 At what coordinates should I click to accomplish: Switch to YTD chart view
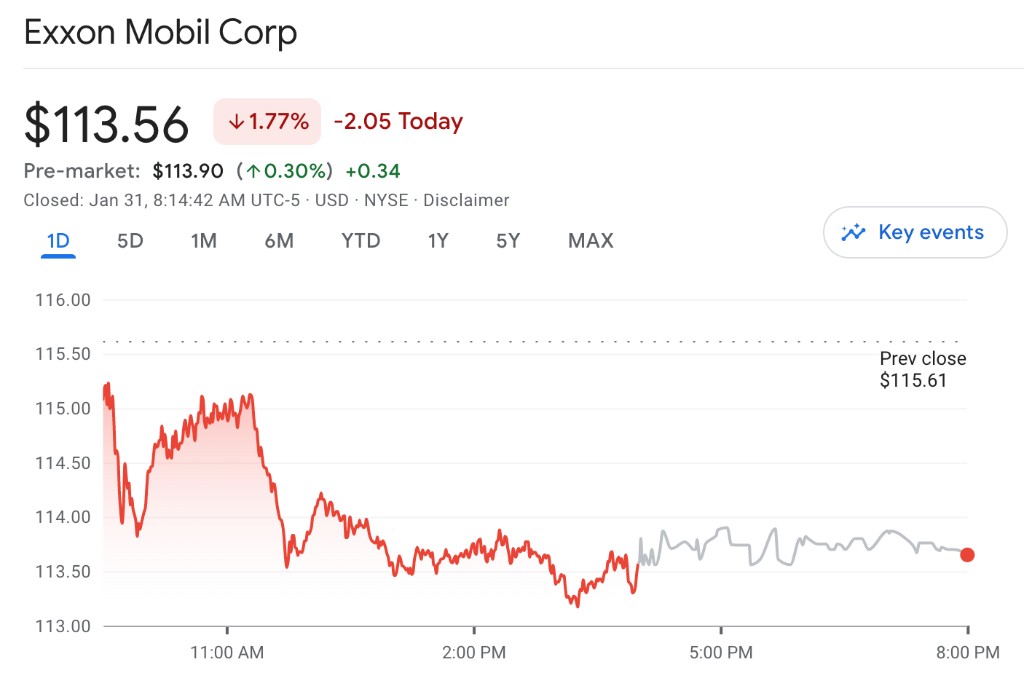(x=360, y=241)
